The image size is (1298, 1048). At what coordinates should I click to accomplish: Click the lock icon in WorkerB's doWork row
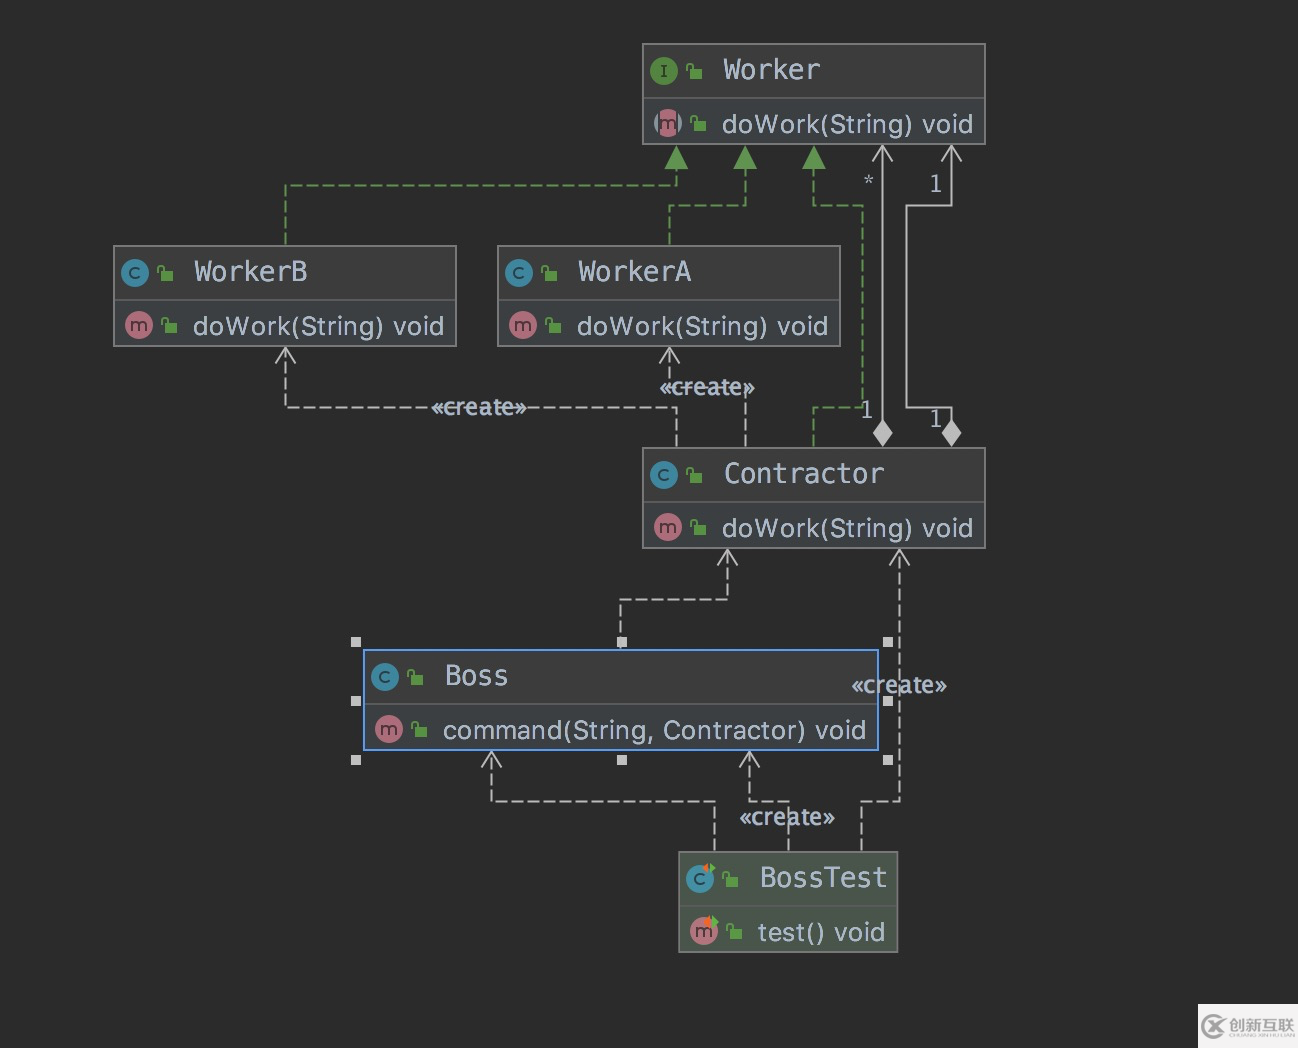pos(169,326)
